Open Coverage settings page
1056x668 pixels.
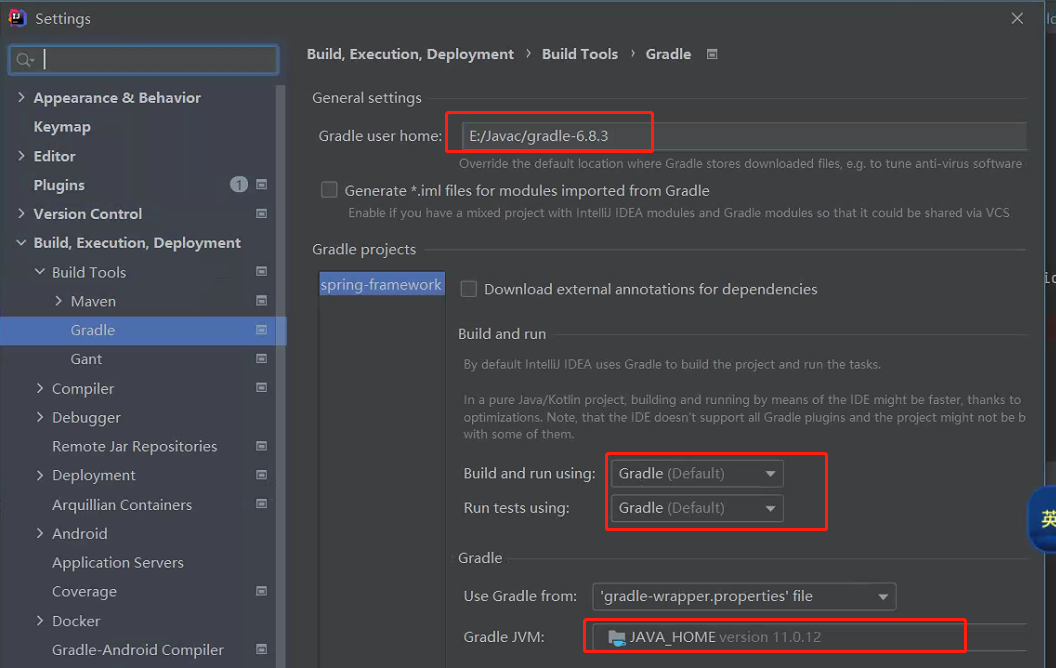point(84,591)
